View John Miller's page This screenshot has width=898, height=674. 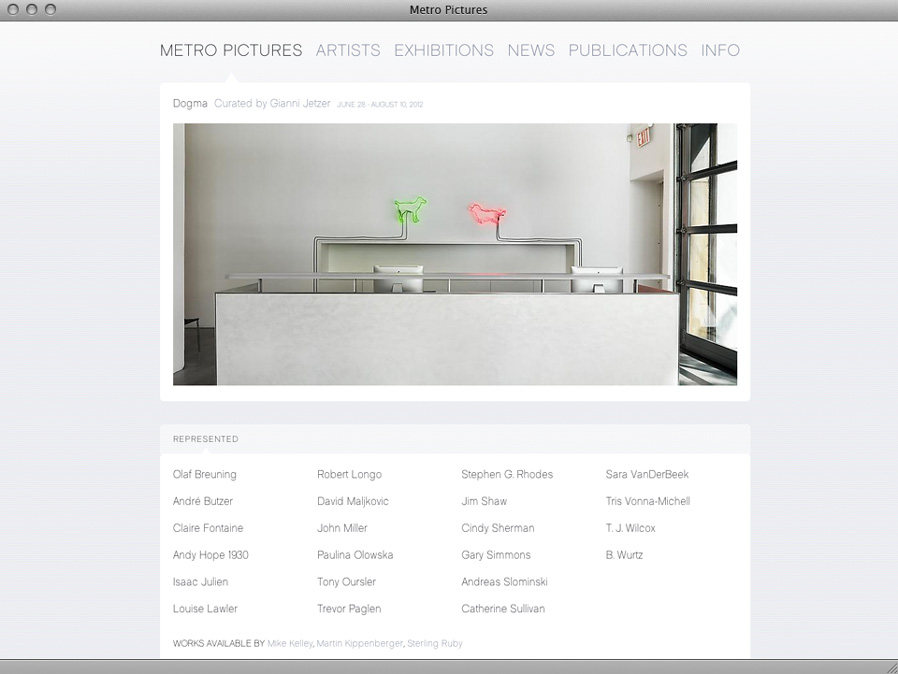pyautogui.click(x=342, y=528)
